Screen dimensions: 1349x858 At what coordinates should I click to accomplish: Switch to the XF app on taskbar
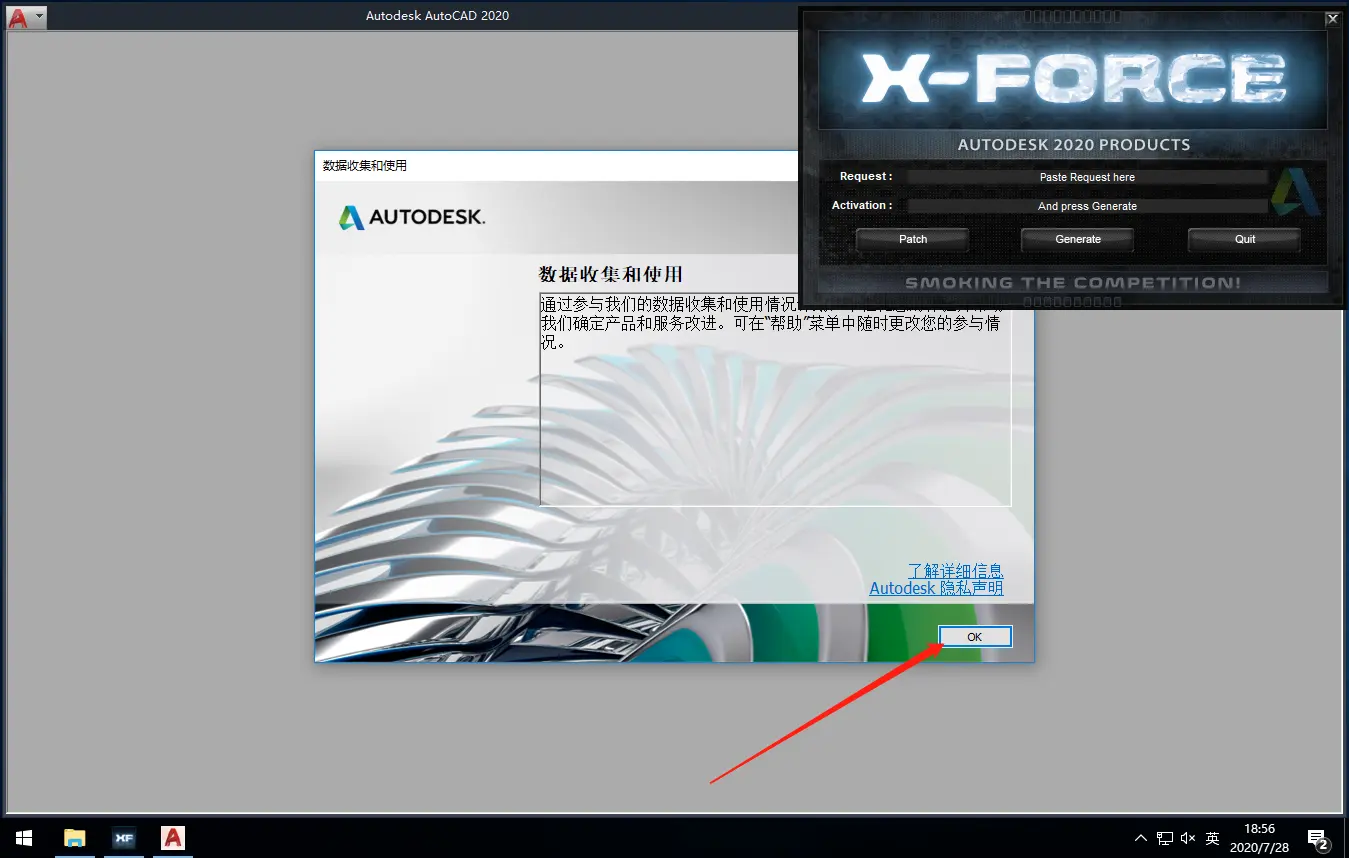(x=124, y=838)
